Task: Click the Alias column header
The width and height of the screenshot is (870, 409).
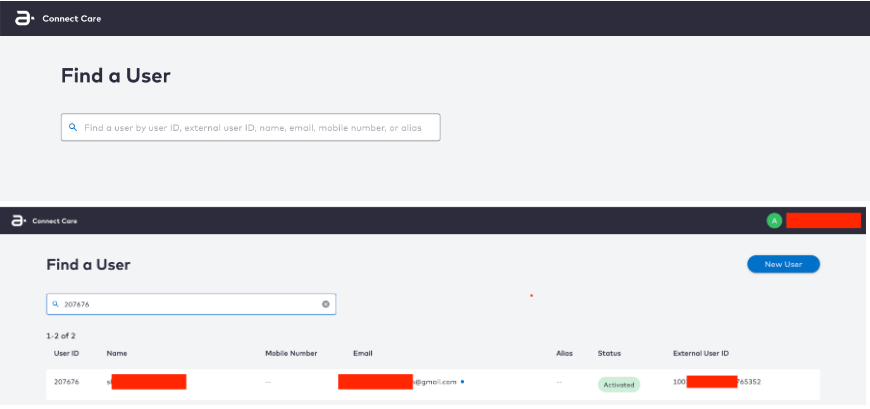Action: (564, 353)
